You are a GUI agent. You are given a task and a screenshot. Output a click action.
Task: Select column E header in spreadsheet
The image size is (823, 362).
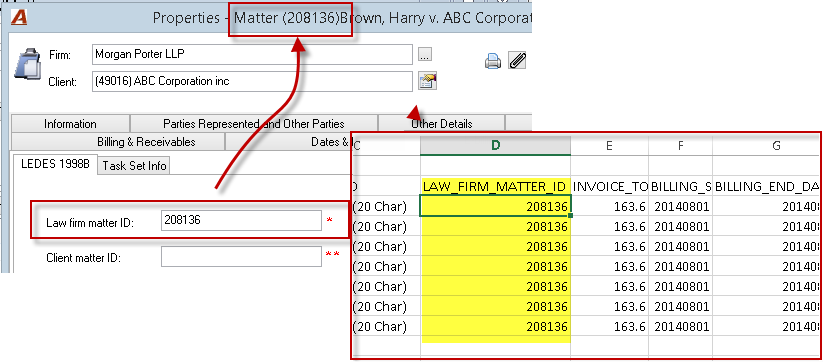[x=609, y=146]
